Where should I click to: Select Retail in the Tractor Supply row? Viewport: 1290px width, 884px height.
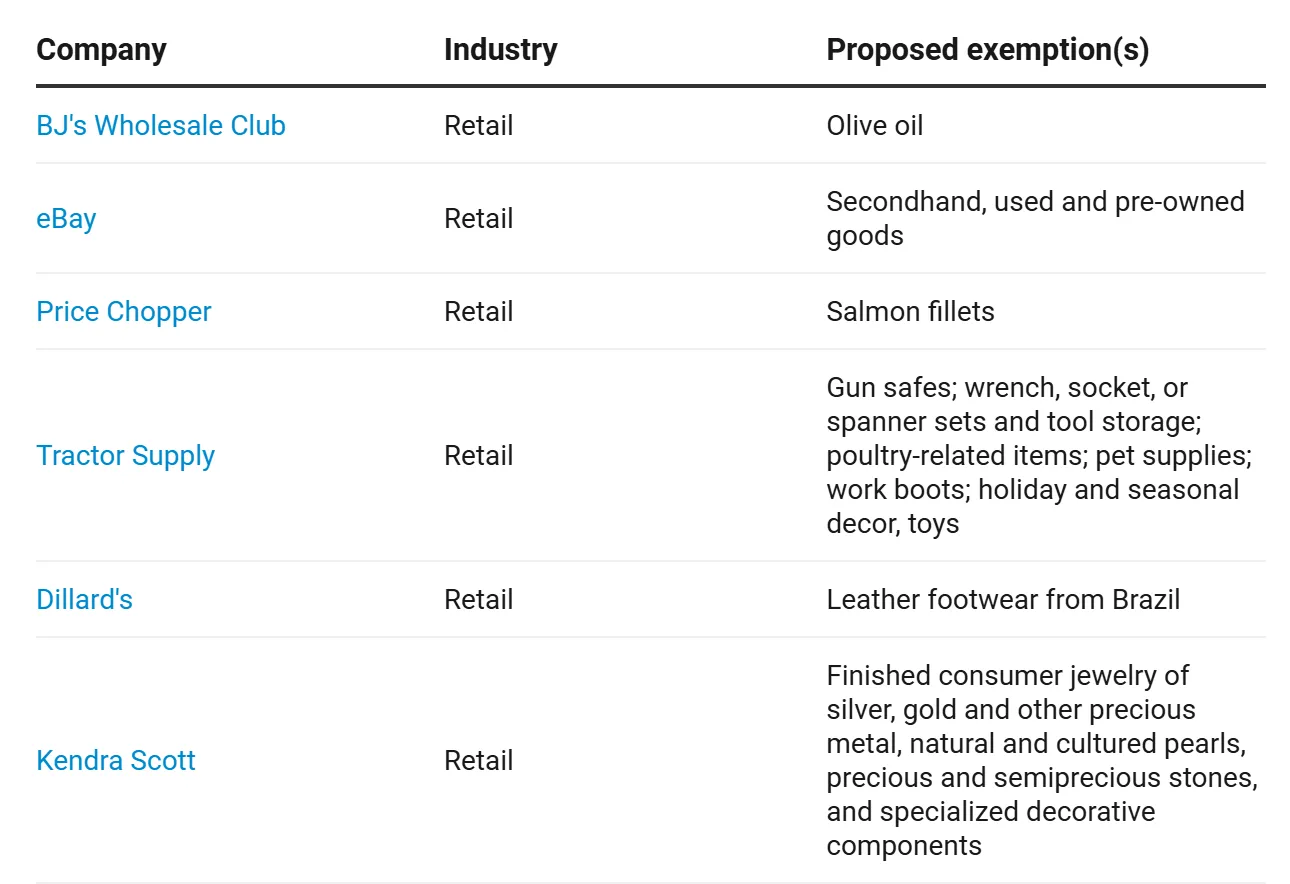pyautogui.click(x=479, y=456)
